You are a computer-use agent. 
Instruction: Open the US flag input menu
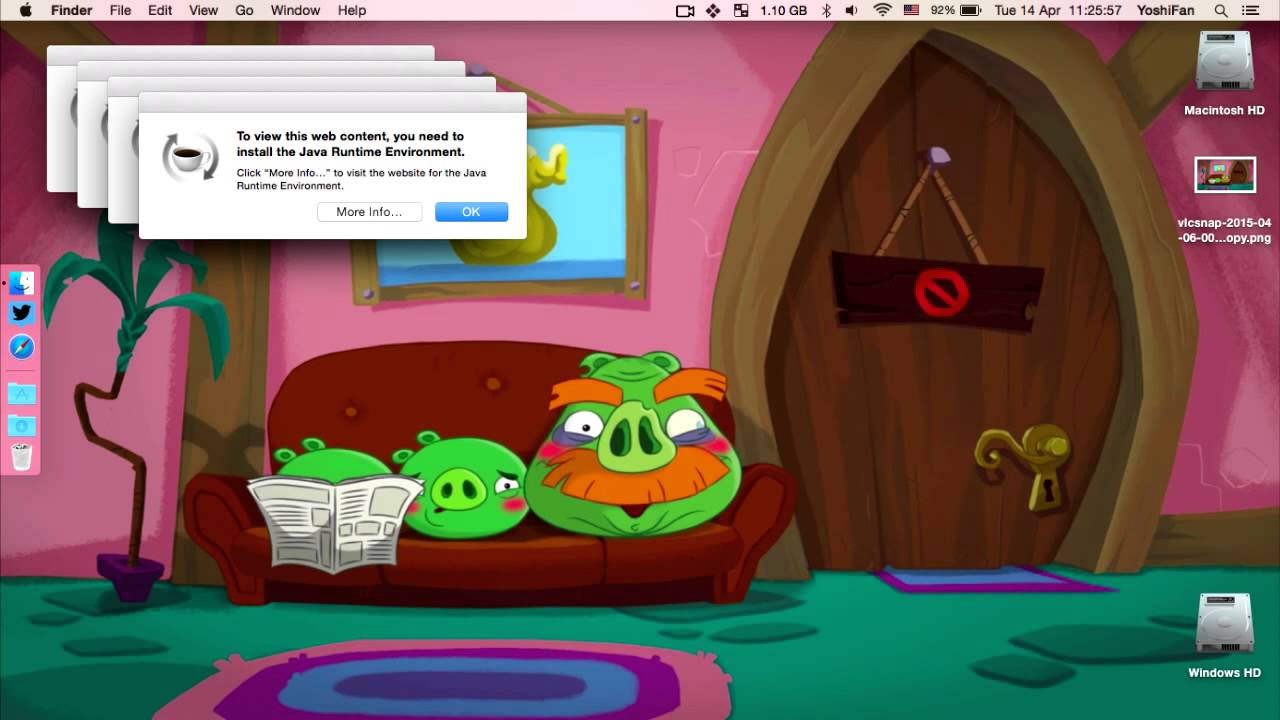(x=911, y=10)
